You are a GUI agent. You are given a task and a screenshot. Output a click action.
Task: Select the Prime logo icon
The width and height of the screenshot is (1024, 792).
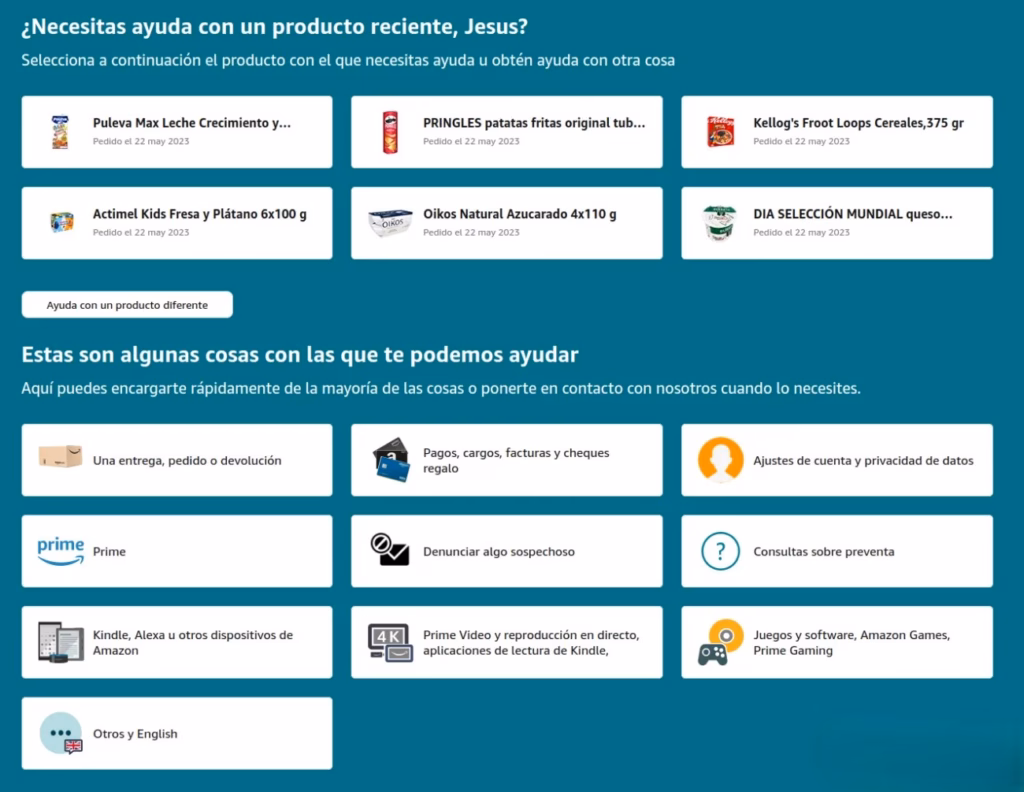(61, 551)
